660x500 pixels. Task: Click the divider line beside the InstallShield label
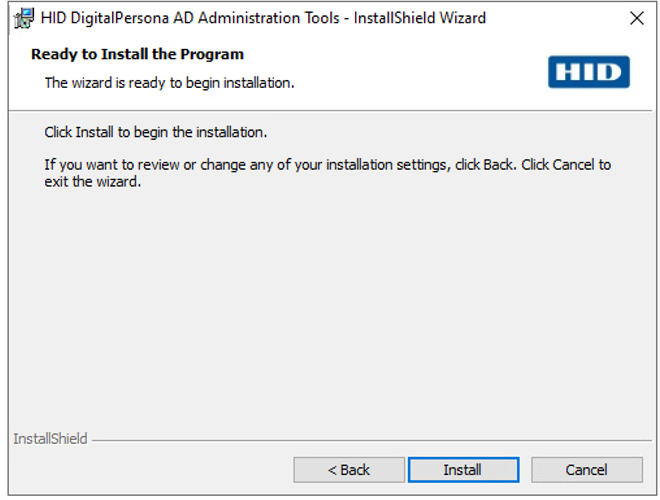coord(370,439)
